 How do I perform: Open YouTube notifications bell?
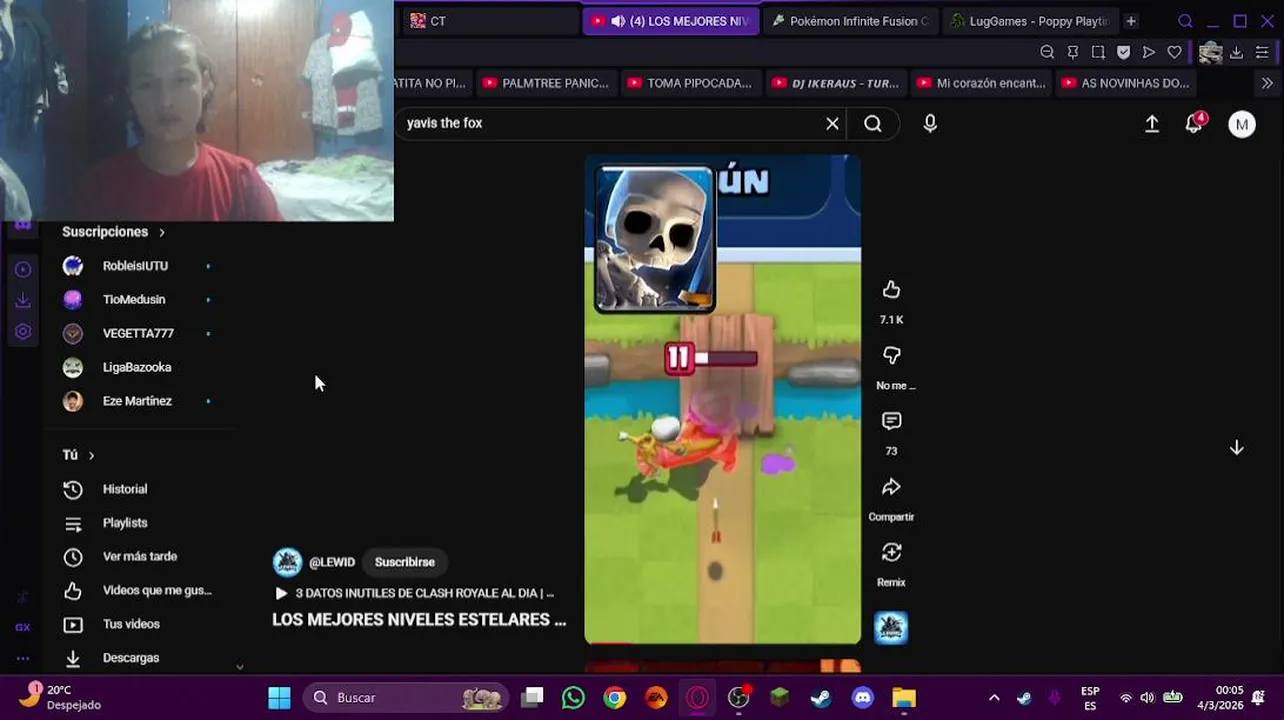[x=1194, y=123]
